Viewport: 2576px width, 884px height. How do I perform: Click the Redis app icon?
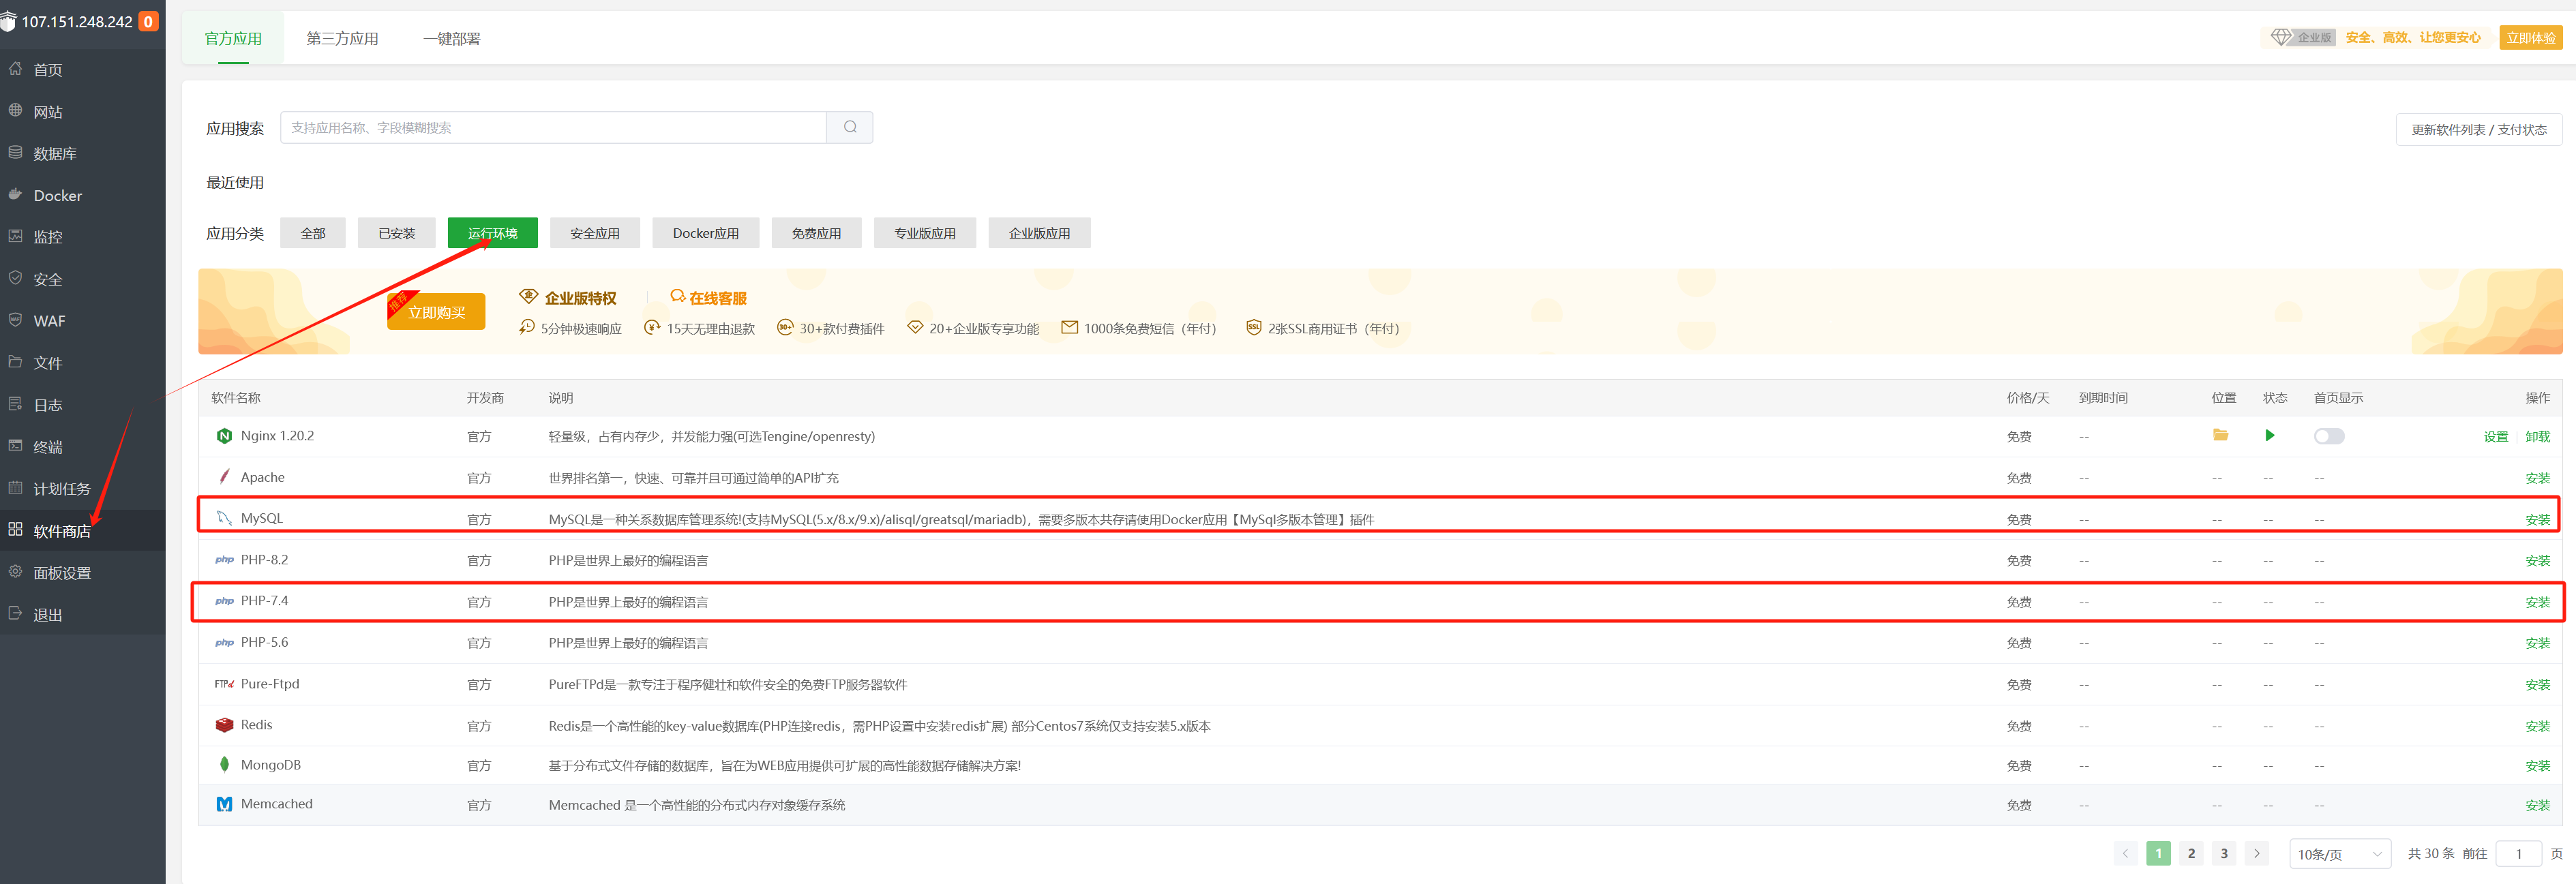pyautogui.click(x=224, y=725)
